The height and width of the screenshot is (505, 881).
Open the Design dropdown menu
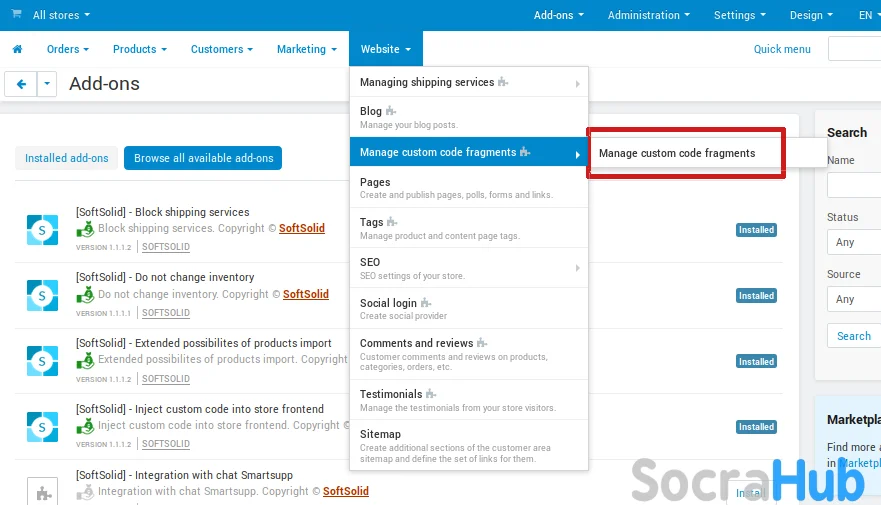click(x=811, y=15)
